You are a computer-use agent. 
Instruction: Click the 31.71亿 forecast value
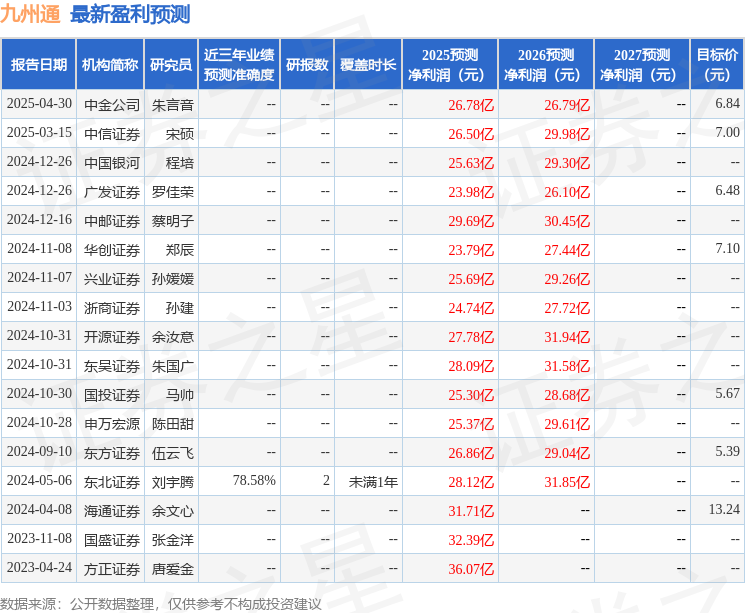tap(471, 511)
